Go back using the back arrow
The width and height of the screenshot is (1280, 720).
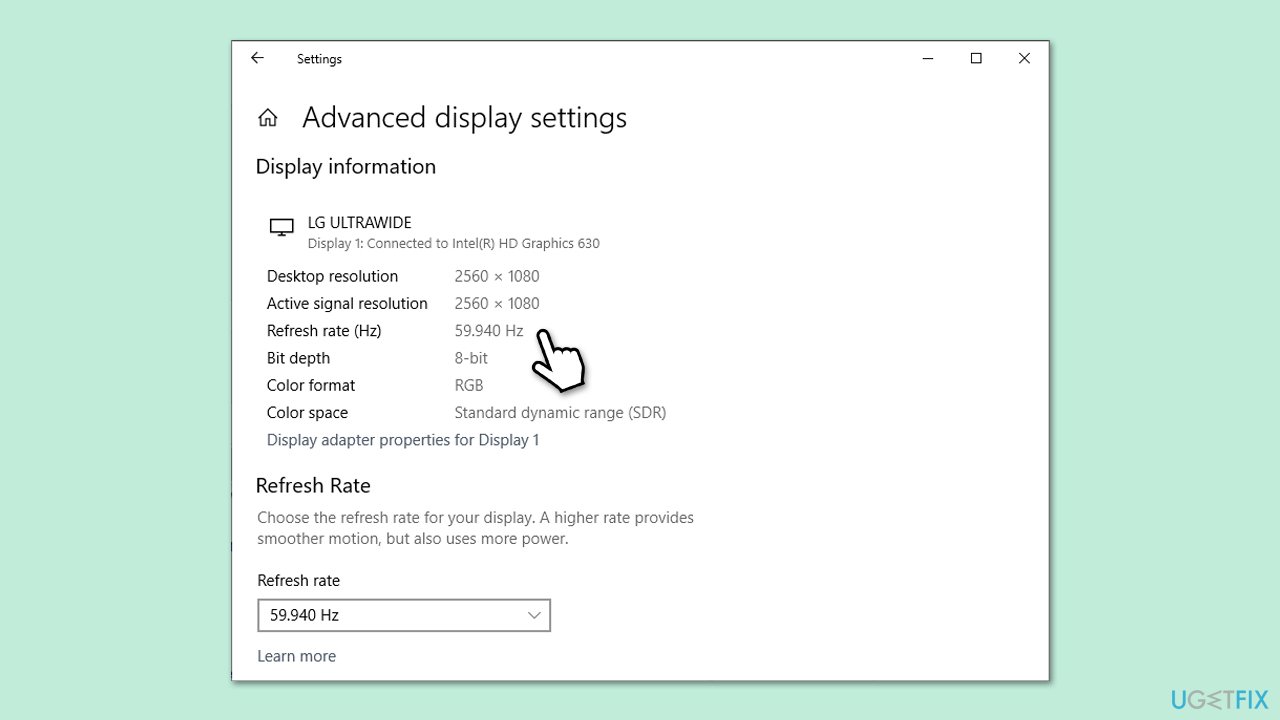point(257,59)
